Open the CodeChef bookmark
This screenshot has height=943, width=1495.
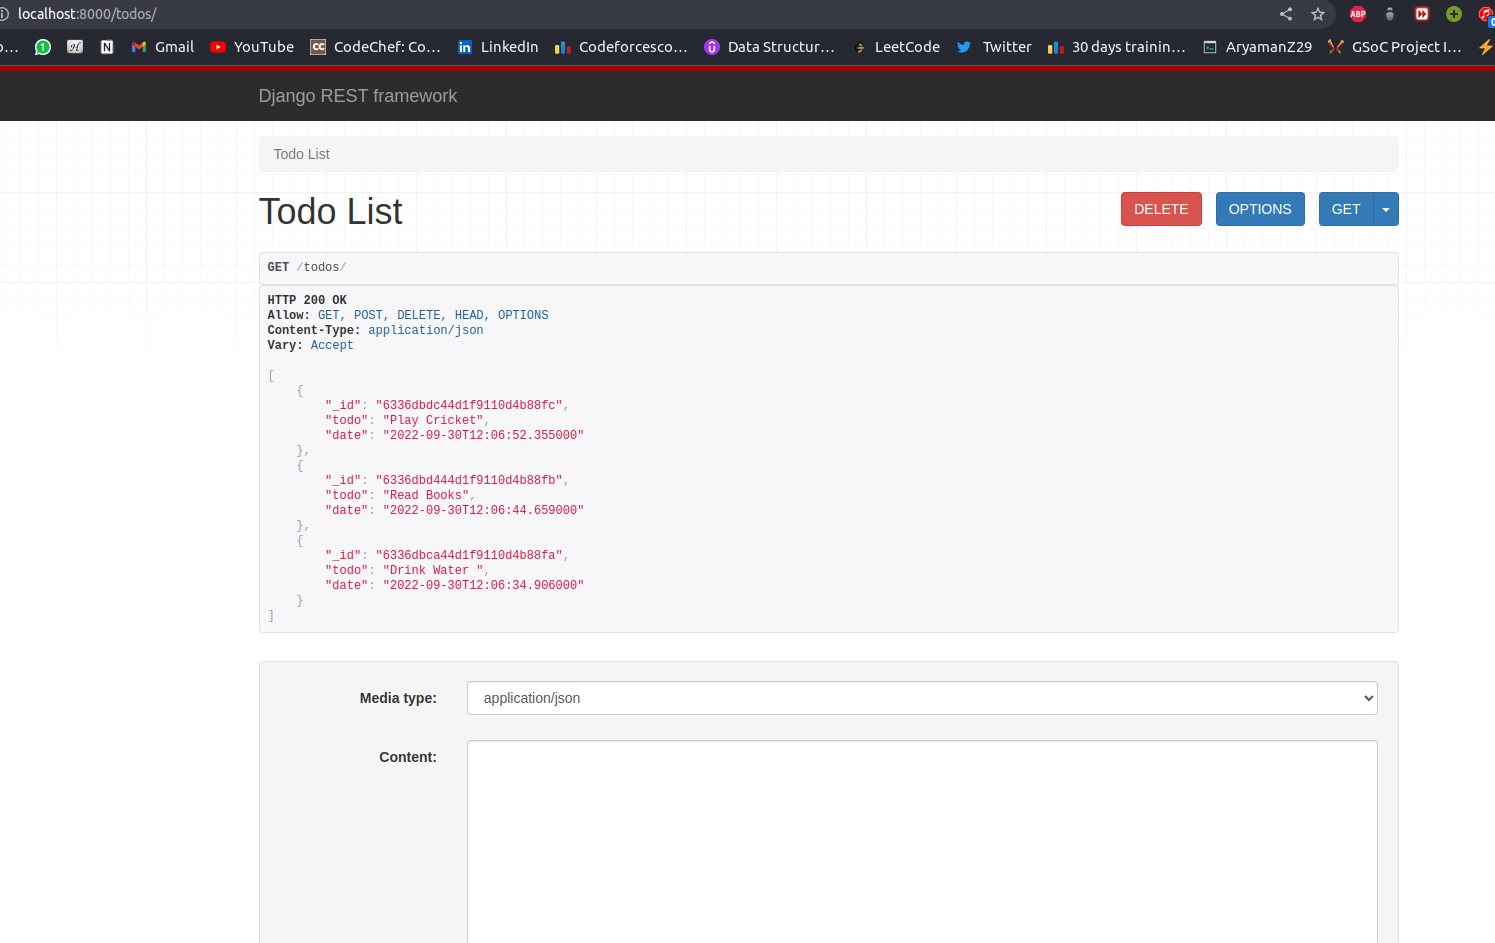[x=375, y=47]
